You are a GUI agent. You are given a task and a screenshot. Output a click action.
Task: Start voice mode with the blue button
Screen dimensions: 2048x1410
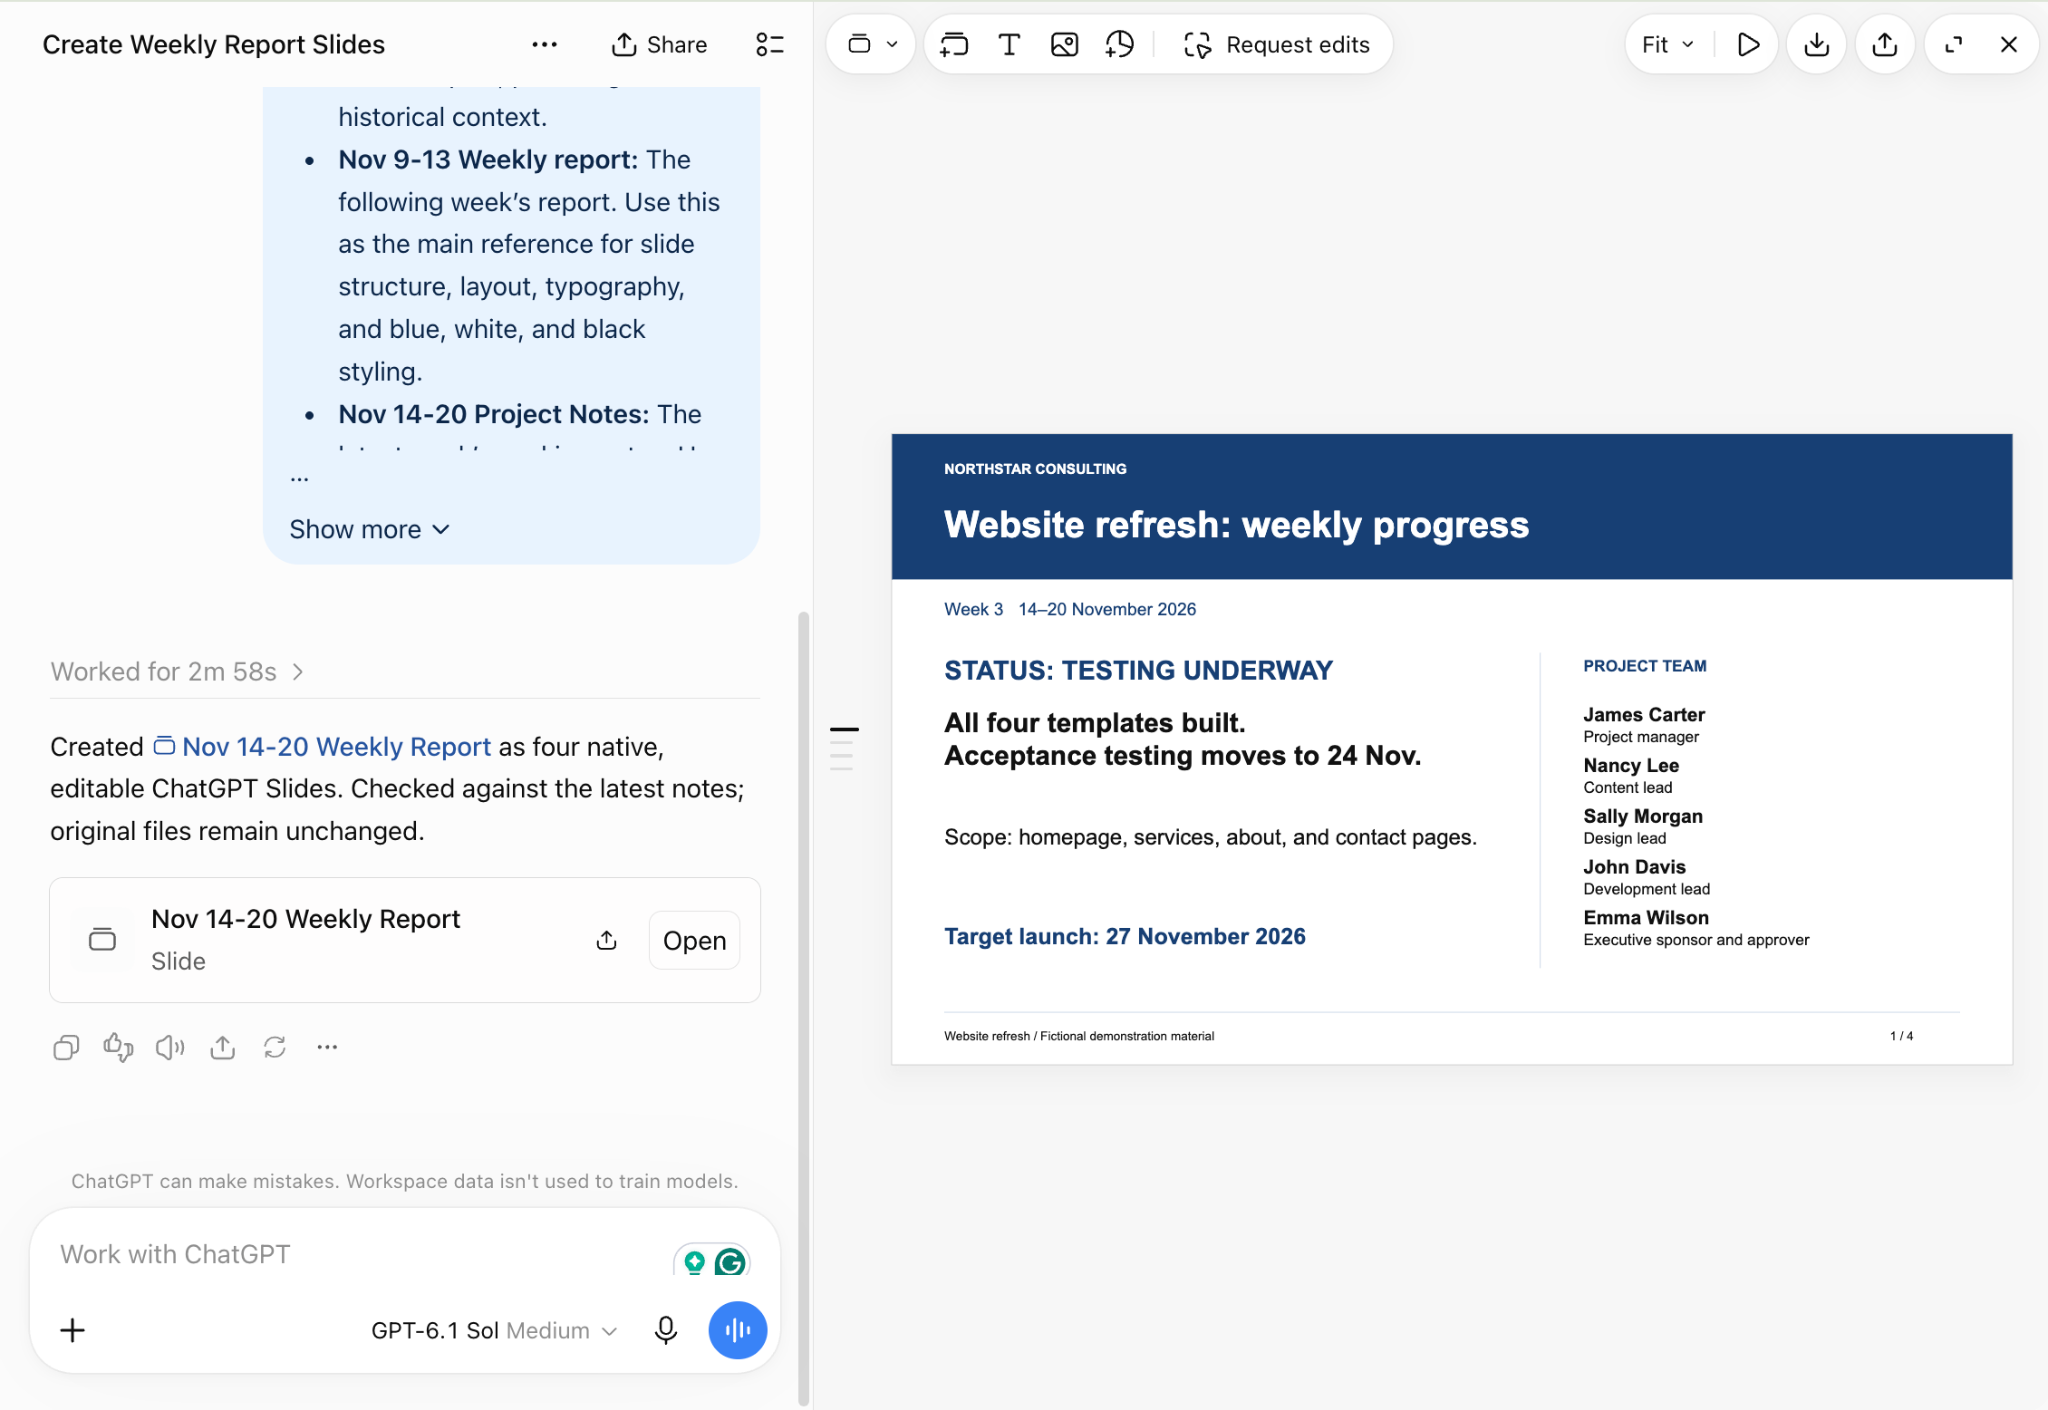737,1330
